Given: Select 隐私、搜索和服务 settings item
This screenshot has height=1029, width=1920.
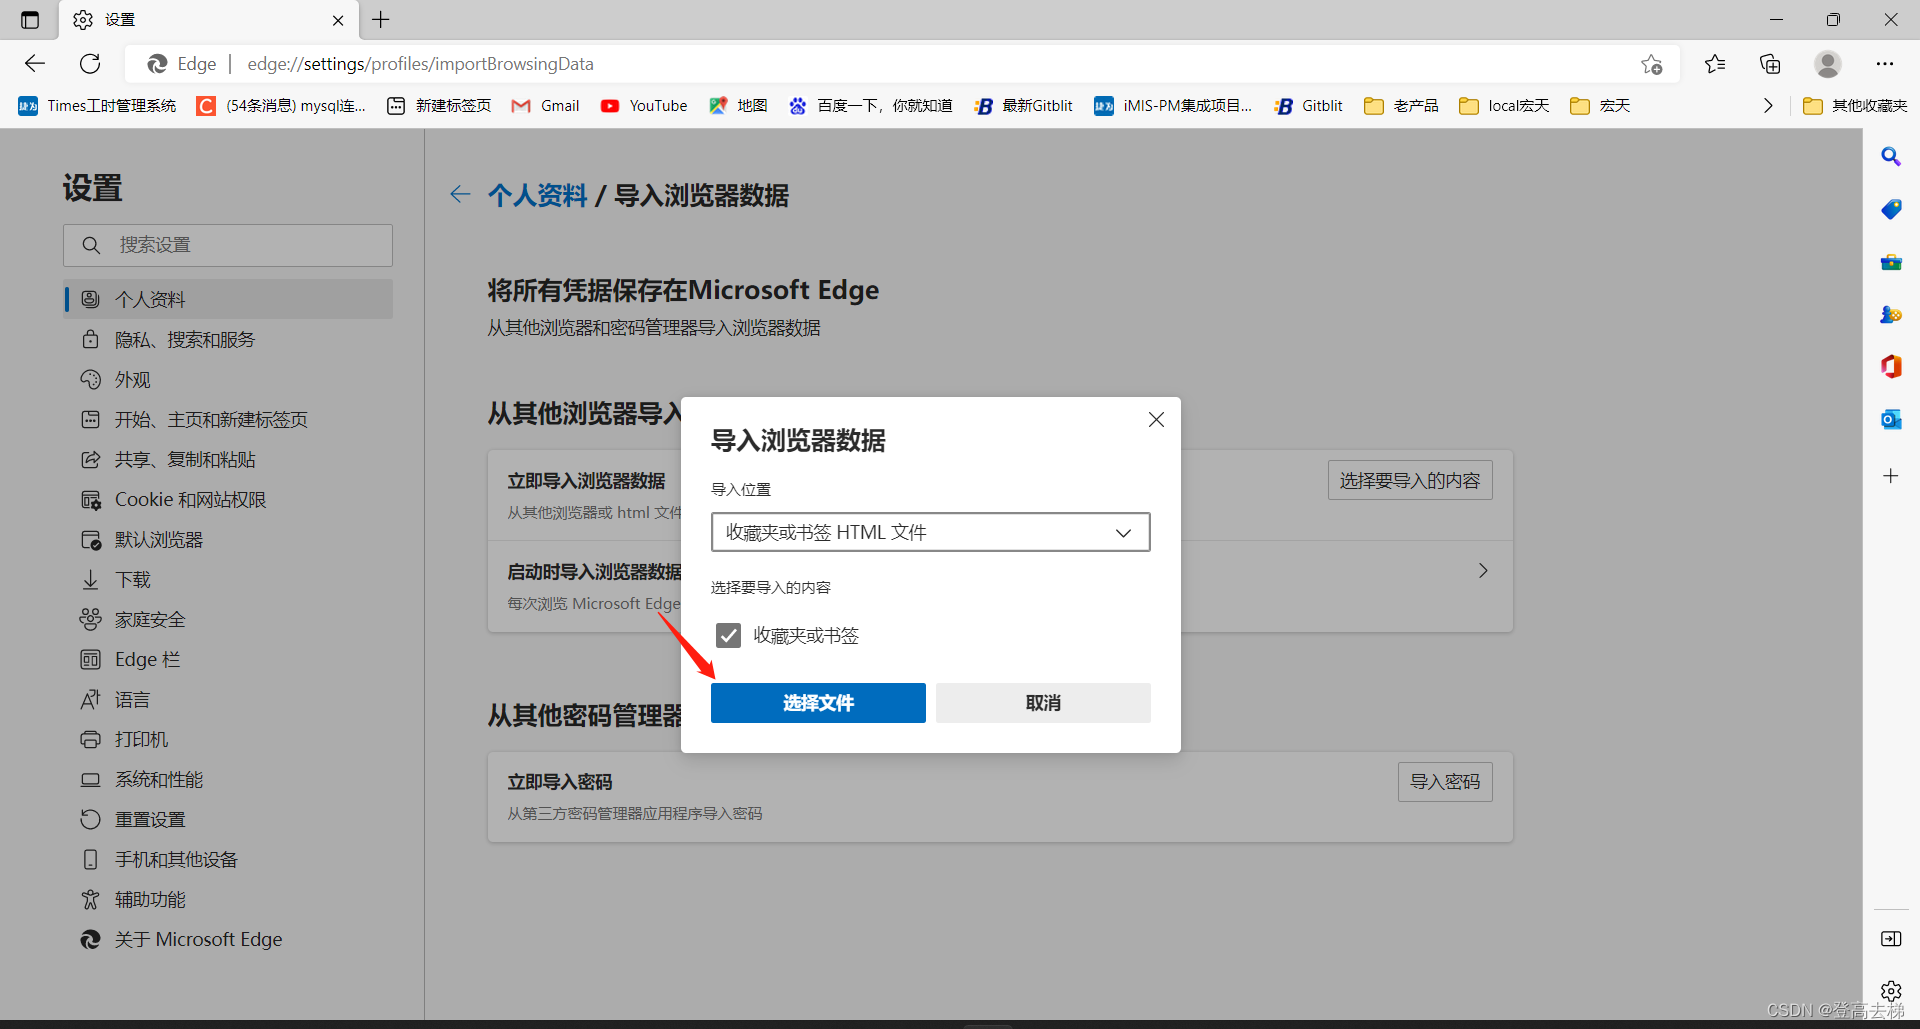Looking at the screenshot, I should [x=228, y=340].
